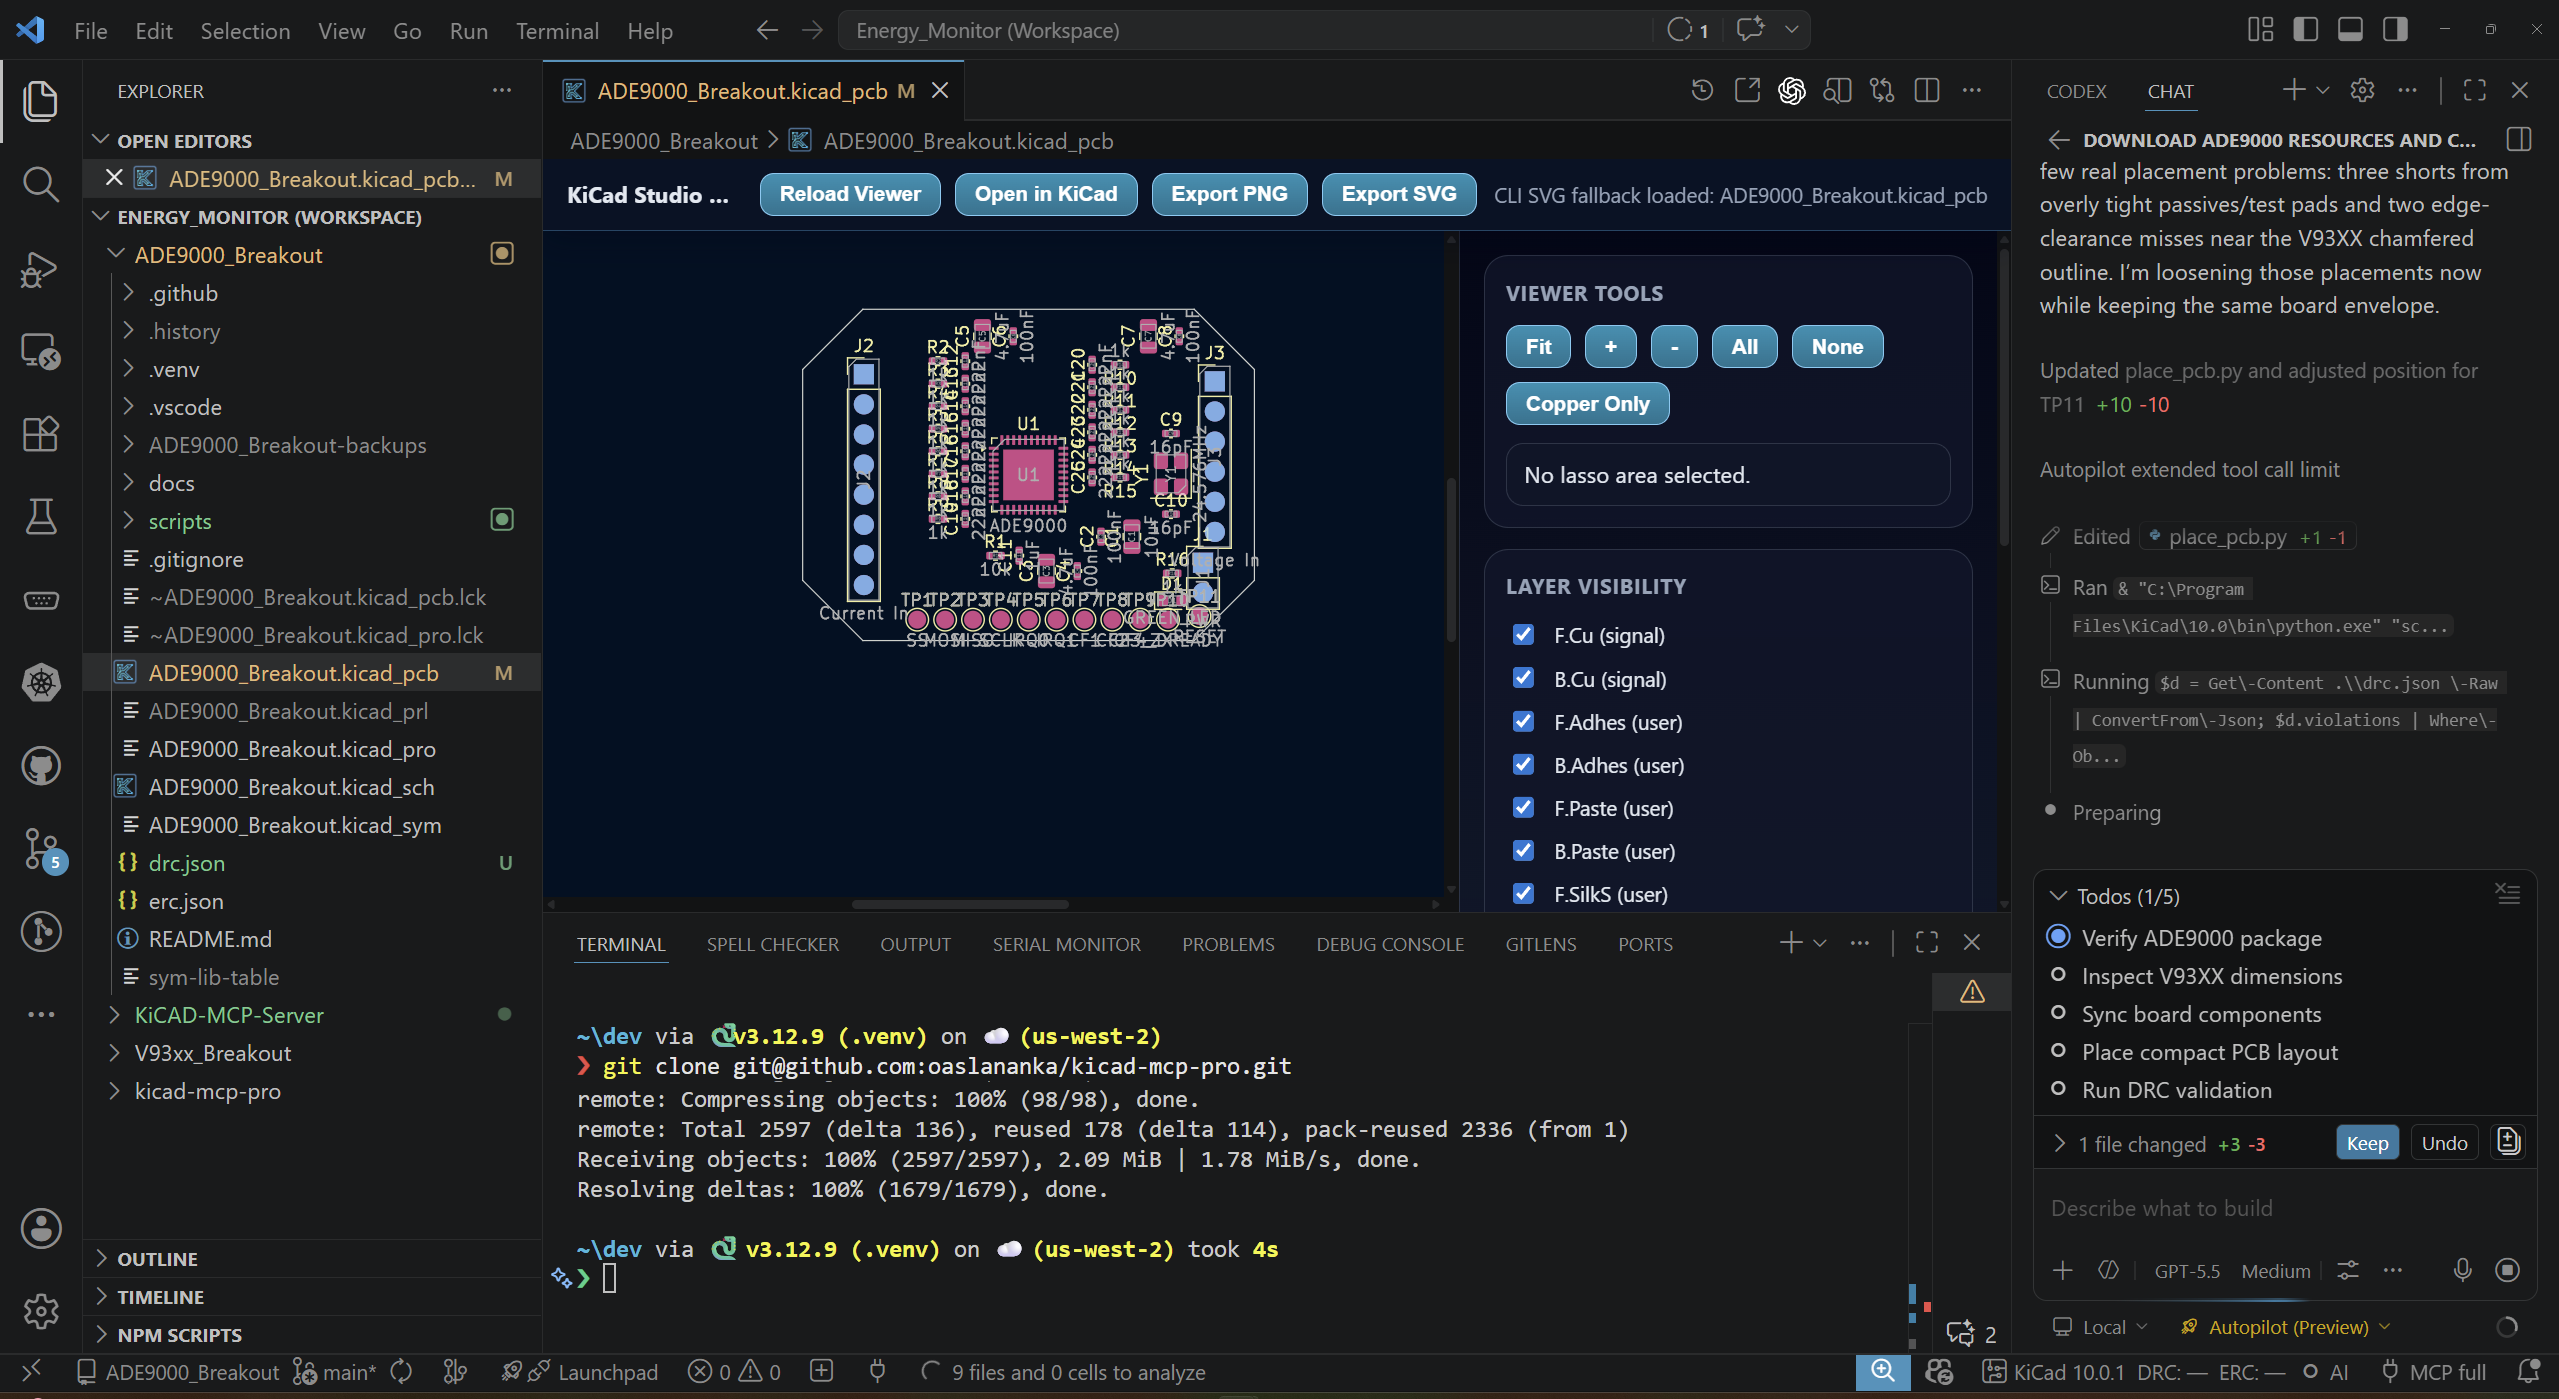
Task: Open timeline history icon in editor toolbar
Action: (1702, 91)
